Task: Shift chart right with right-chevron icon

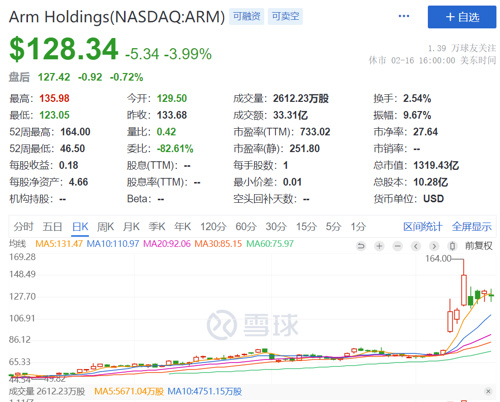Action: [x=434, y=246]
